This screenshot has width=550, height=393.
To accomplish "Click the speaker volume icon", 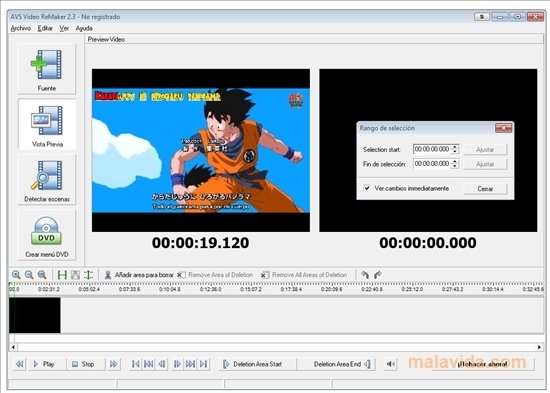I will click(x=390, y=364).
